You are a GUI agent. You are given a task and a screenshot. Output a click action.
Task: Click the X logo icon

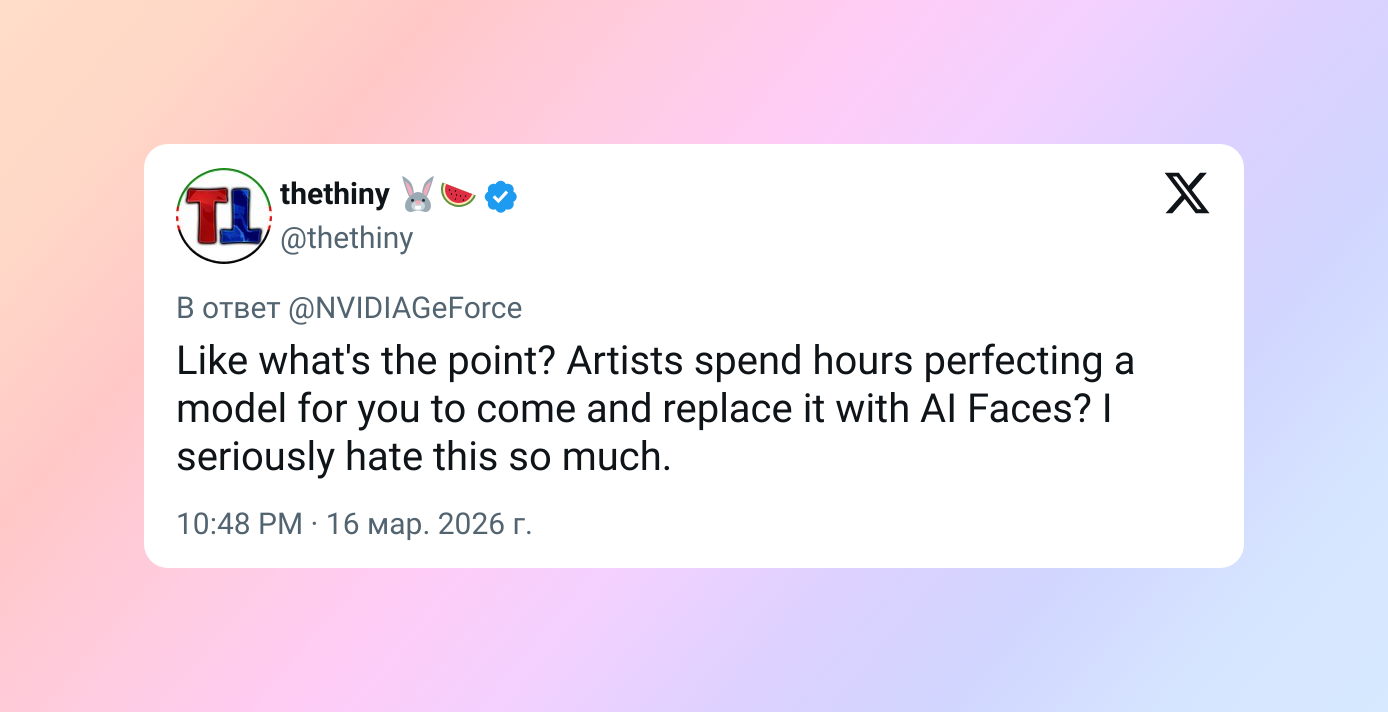coord(1187,193)
